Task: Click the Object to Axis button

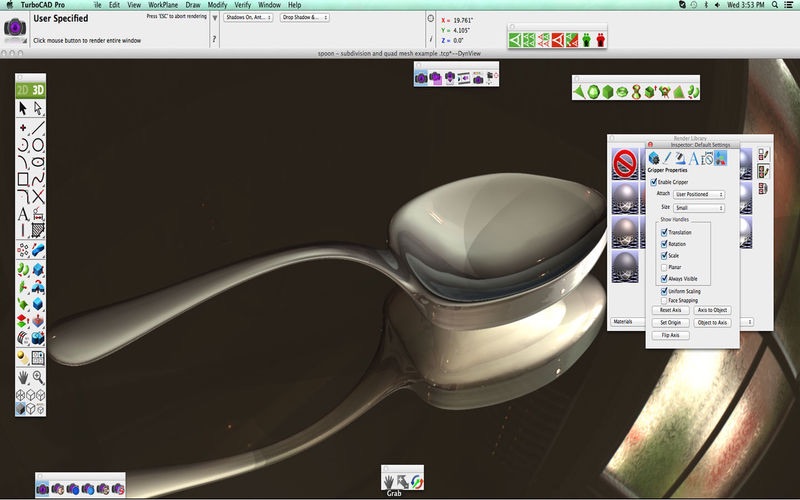Action: point(712,323)
